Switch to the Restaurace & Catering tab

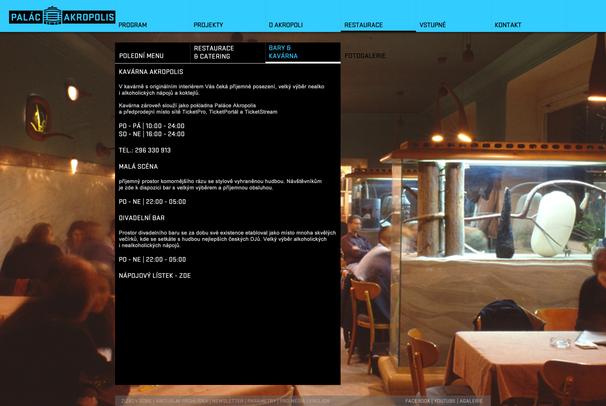214,52
